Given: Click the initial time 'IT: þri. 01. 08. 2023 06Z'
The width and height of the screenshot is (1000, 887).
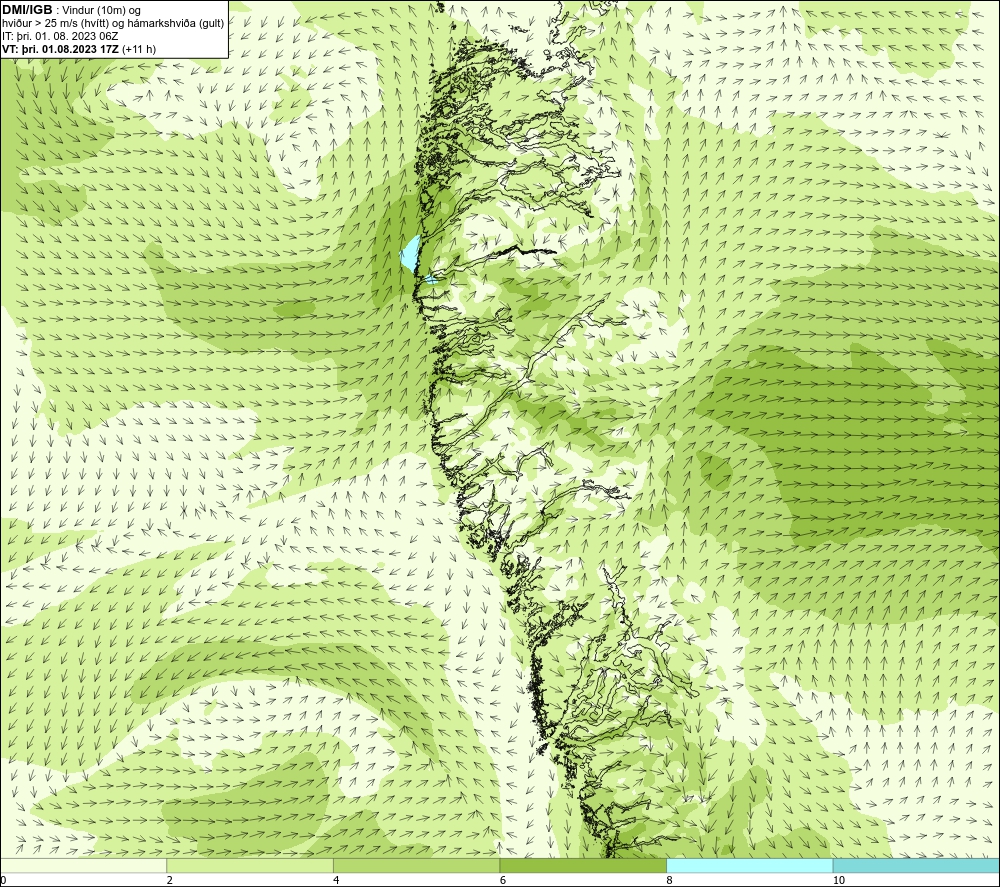Looking at the screenshot, I should (60, 36).
